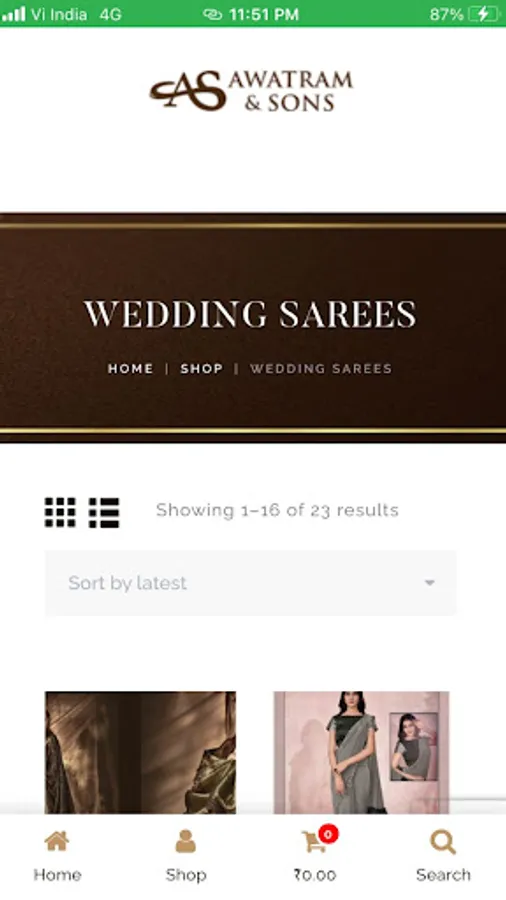
Task: Tap the Showing 1–16 of 23 results text
Action: pyautogui.click(x=277, y=510)
